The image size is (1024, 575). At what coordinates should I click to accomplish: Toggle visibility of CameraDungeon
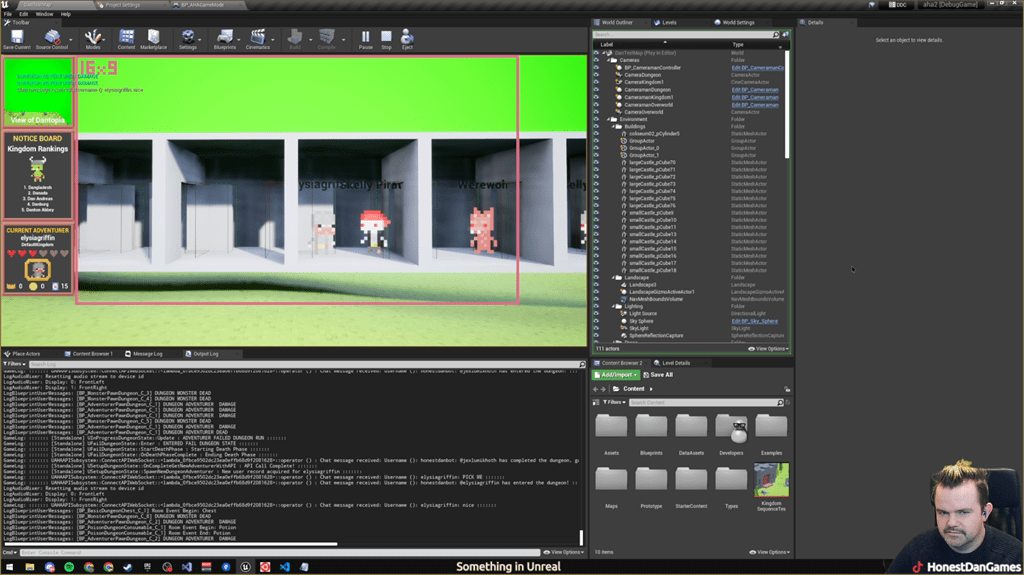click(x=596, y=74)
